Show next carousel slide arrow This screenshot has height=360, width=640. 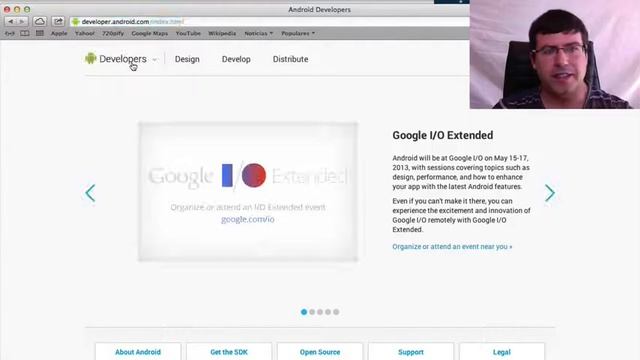(x=550, y=193)
